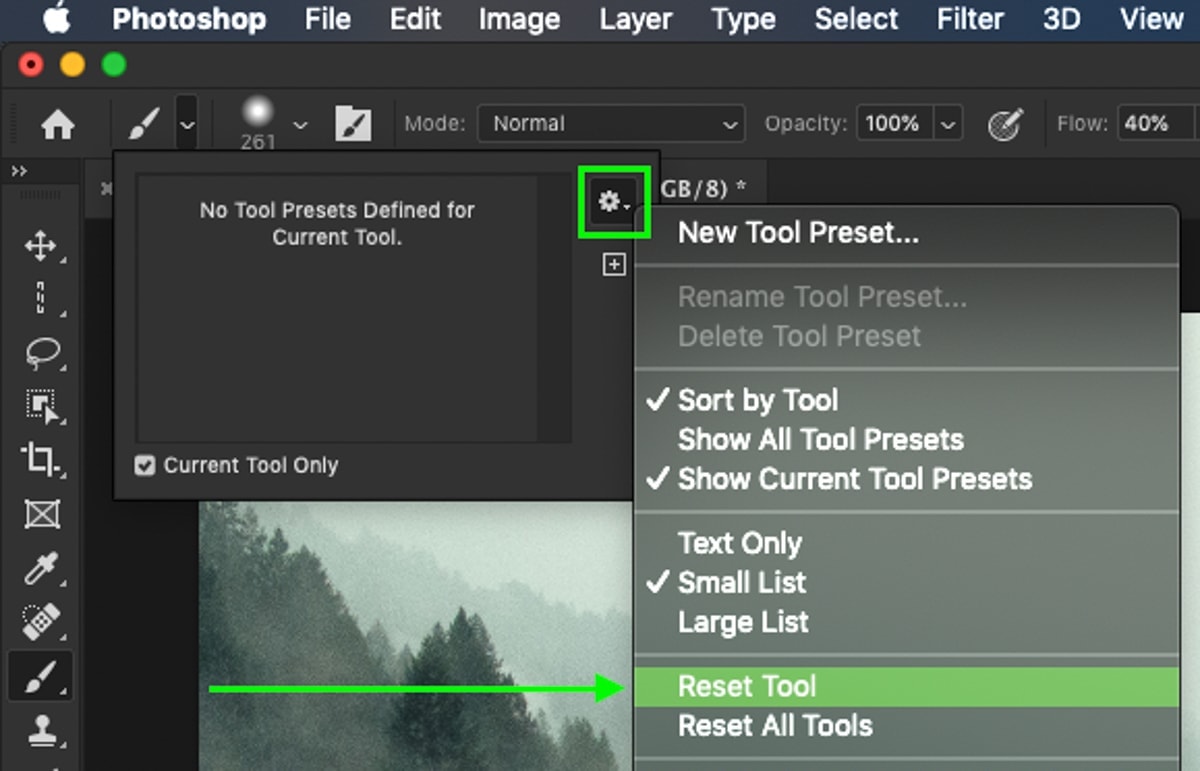
Task: Open the tool preset gear menu
Action: (614, 203)
